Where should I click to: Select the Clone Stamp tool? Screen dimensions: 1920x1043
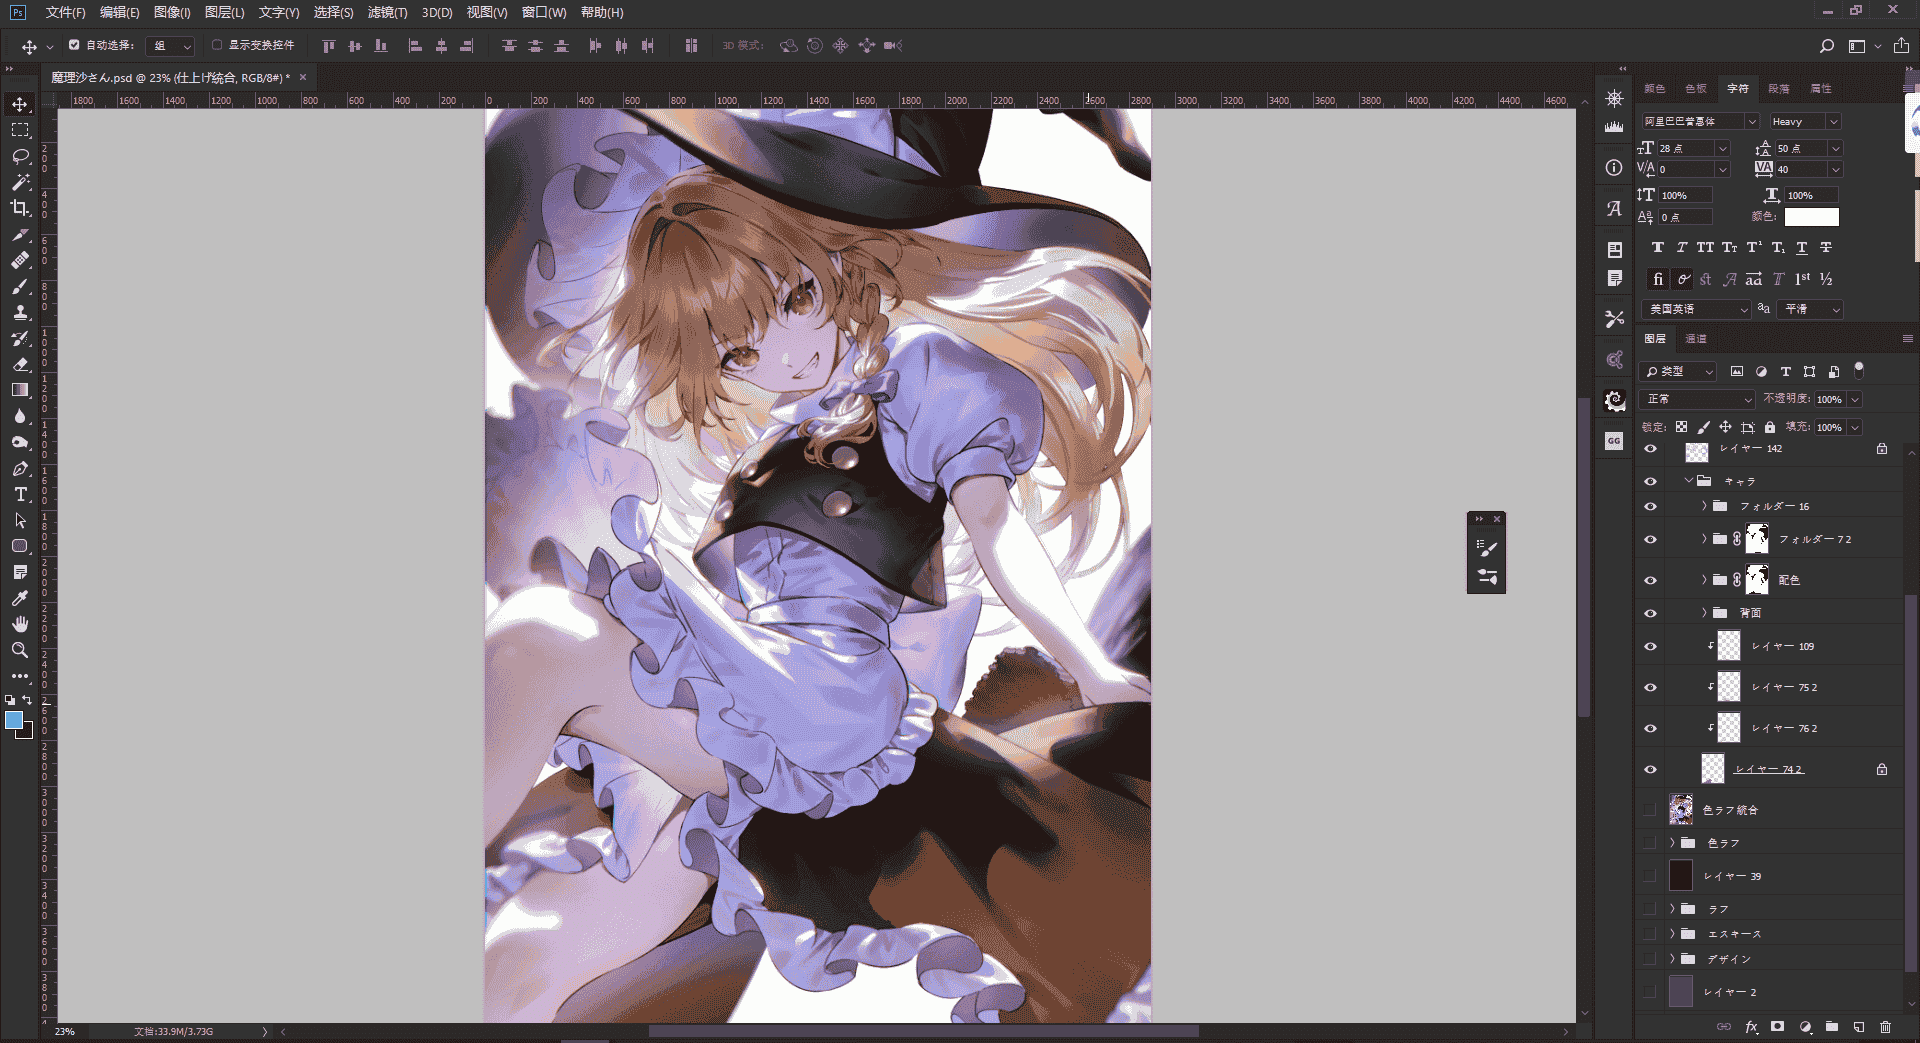[x=20, y=312]
